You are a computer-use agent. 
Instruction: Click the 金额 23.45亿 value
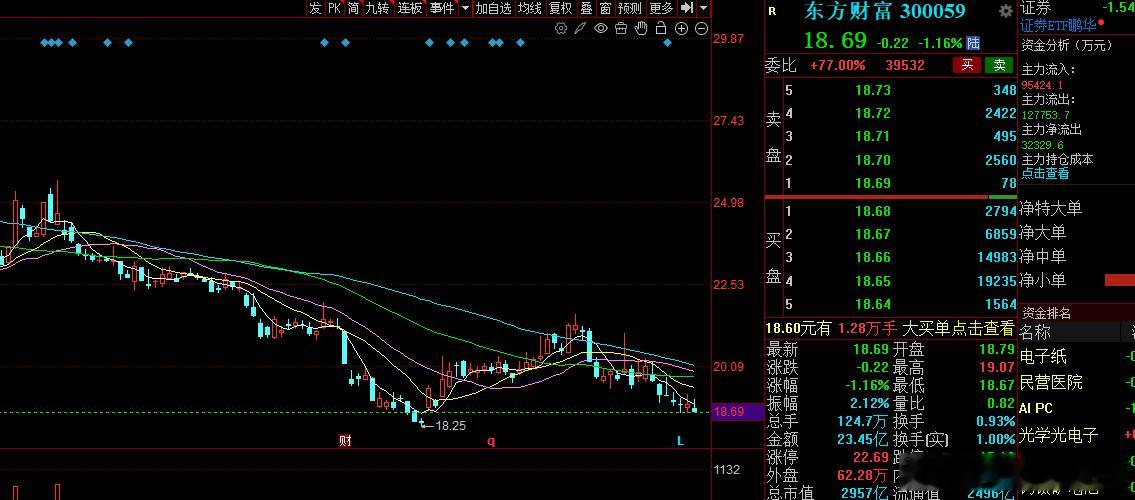coord(864,439)
